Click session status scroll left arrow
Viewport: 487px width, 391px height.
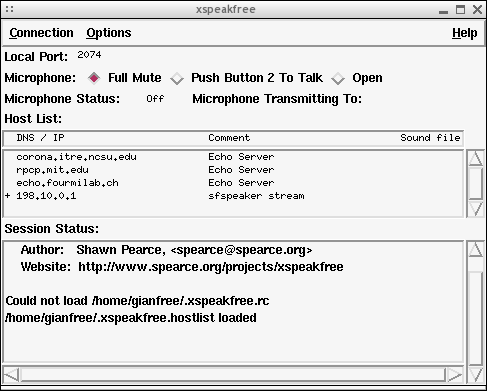click(x=12, y=375)
